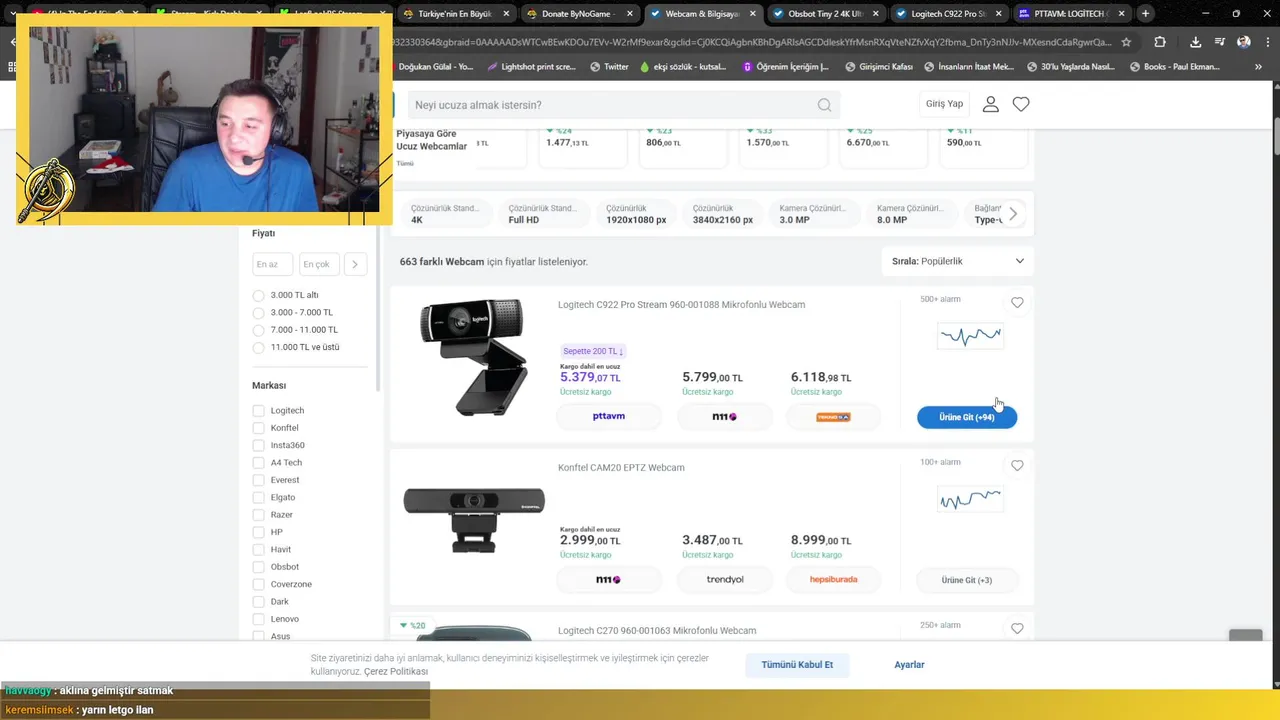Open favorites heart in site header
The image size is (1280, 720).
coord(1021,104)
